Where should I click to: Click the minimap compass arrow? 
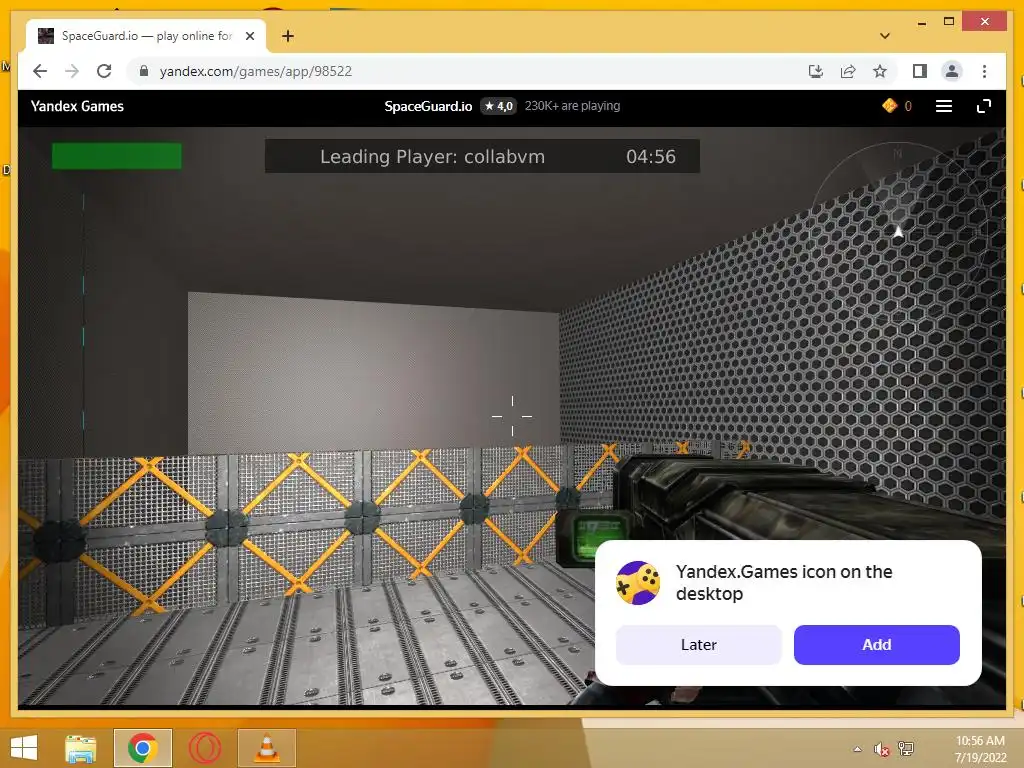pyautogui.click(x=899, y=231)
